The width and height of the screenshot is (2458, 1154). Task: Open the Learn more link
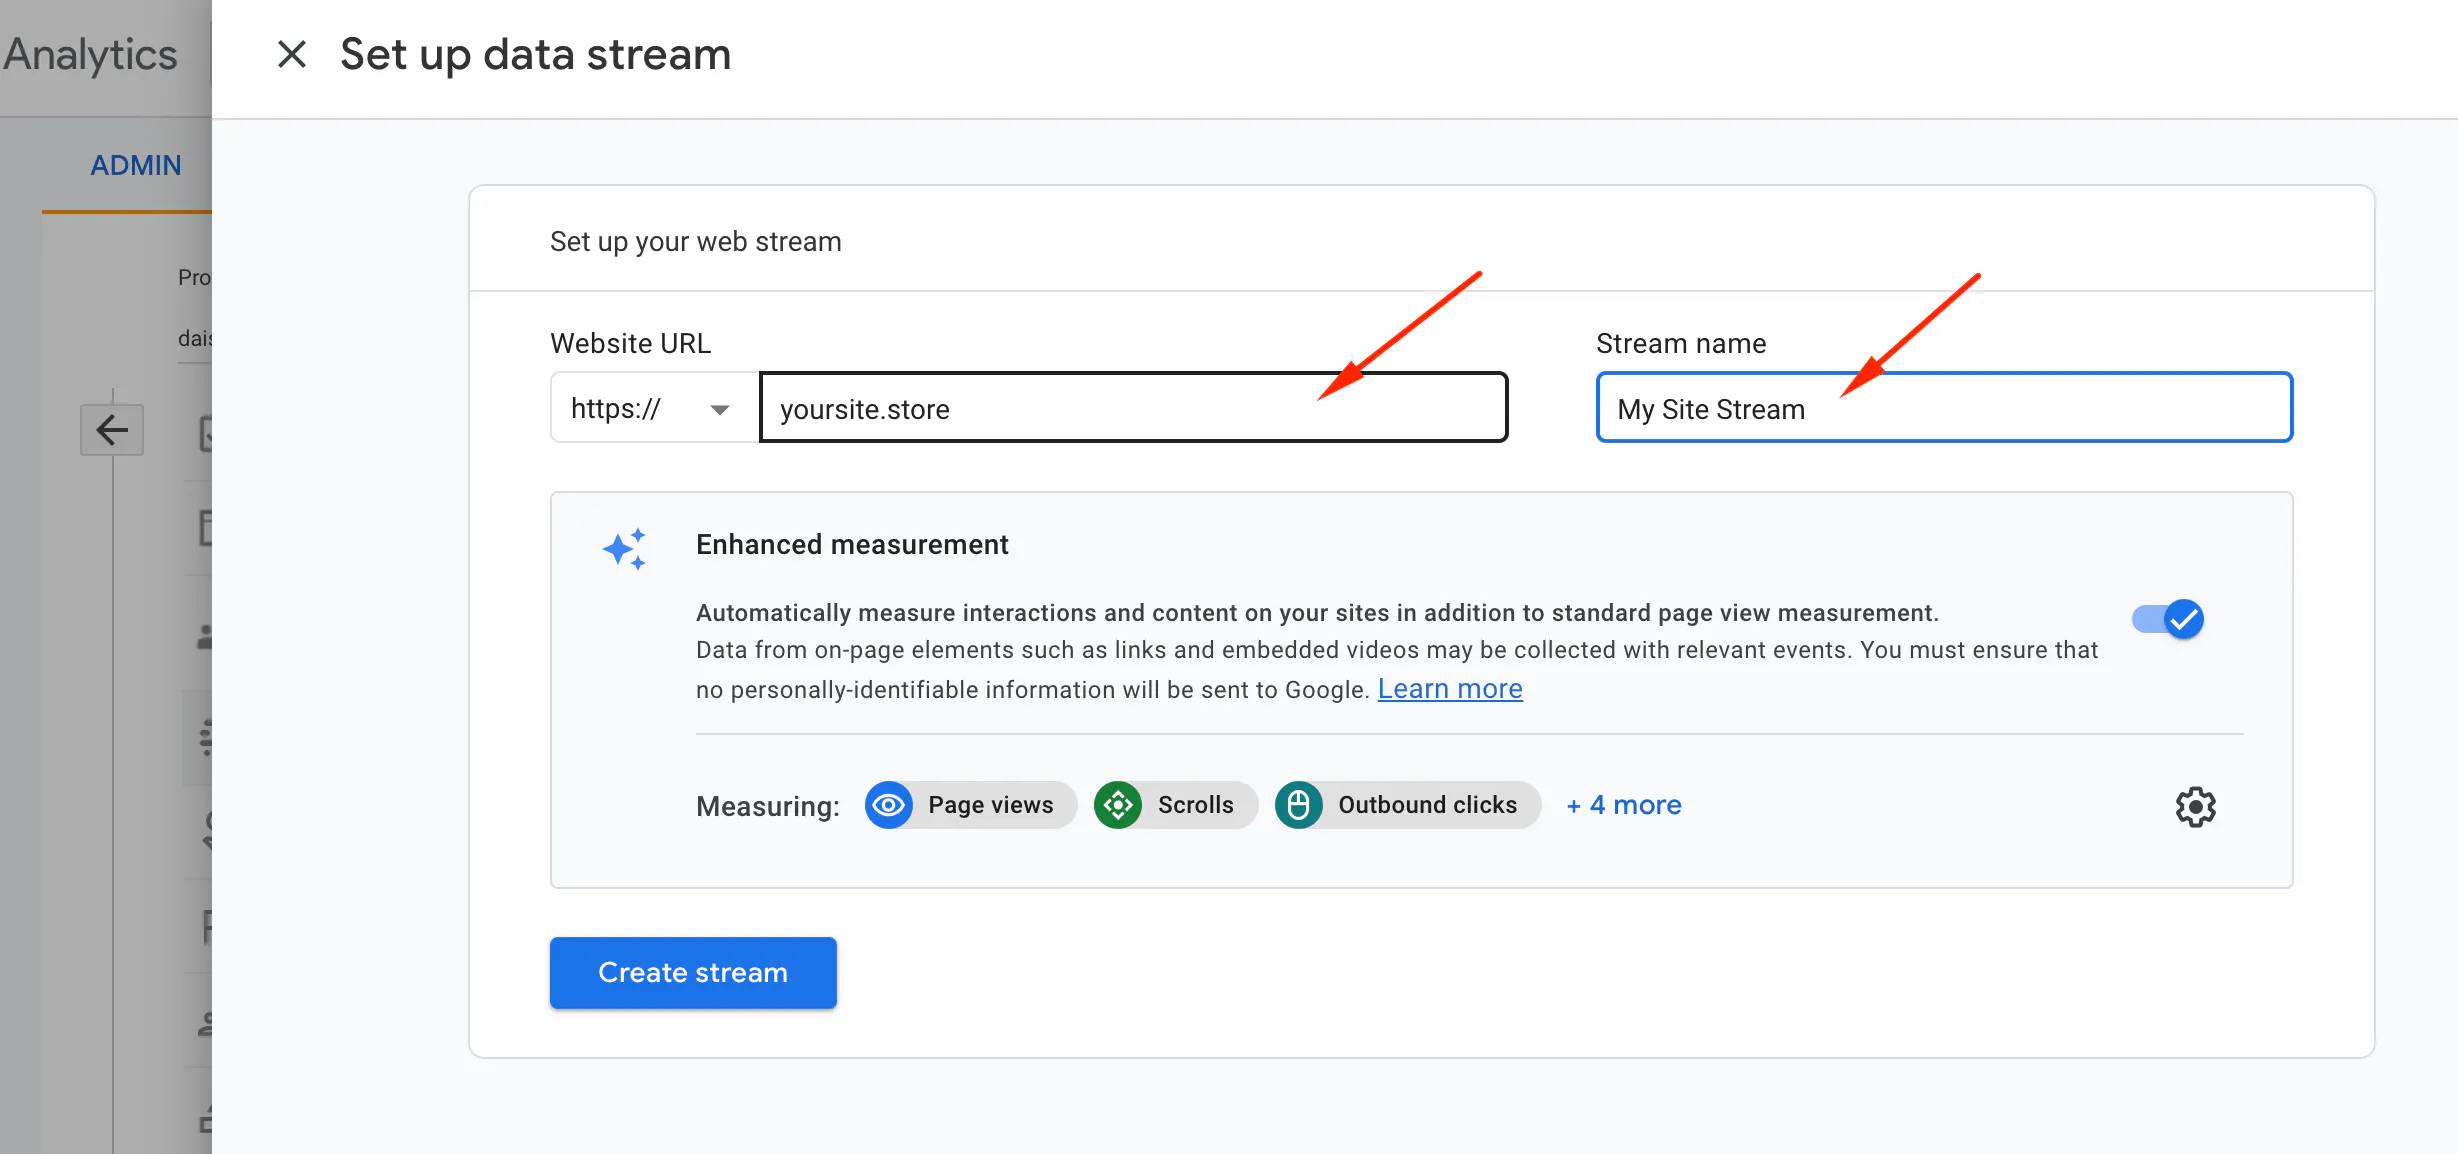click(1450, 689)
